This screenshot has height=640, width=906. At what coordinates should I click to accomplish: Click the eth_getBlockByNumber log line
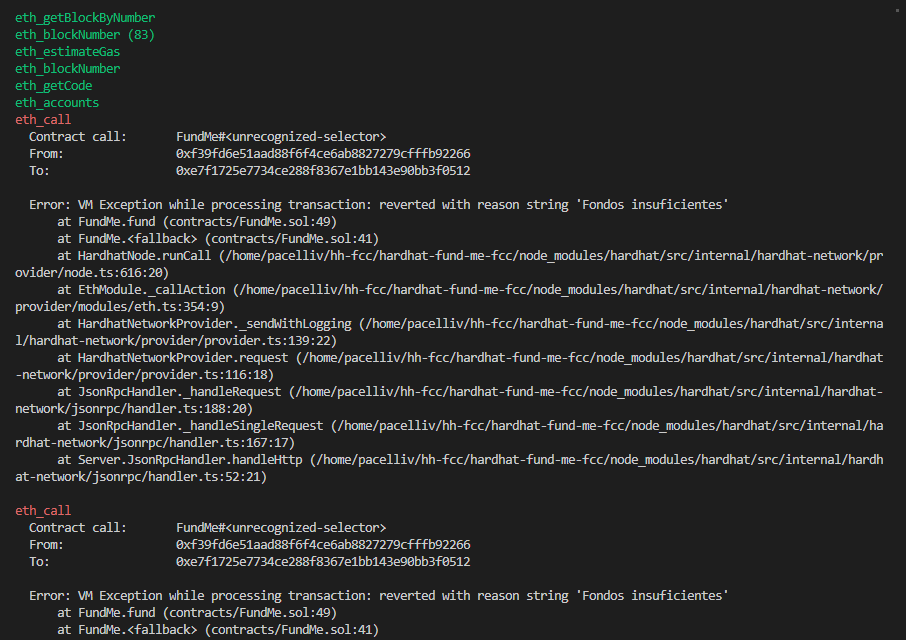(x=85, y=18)
